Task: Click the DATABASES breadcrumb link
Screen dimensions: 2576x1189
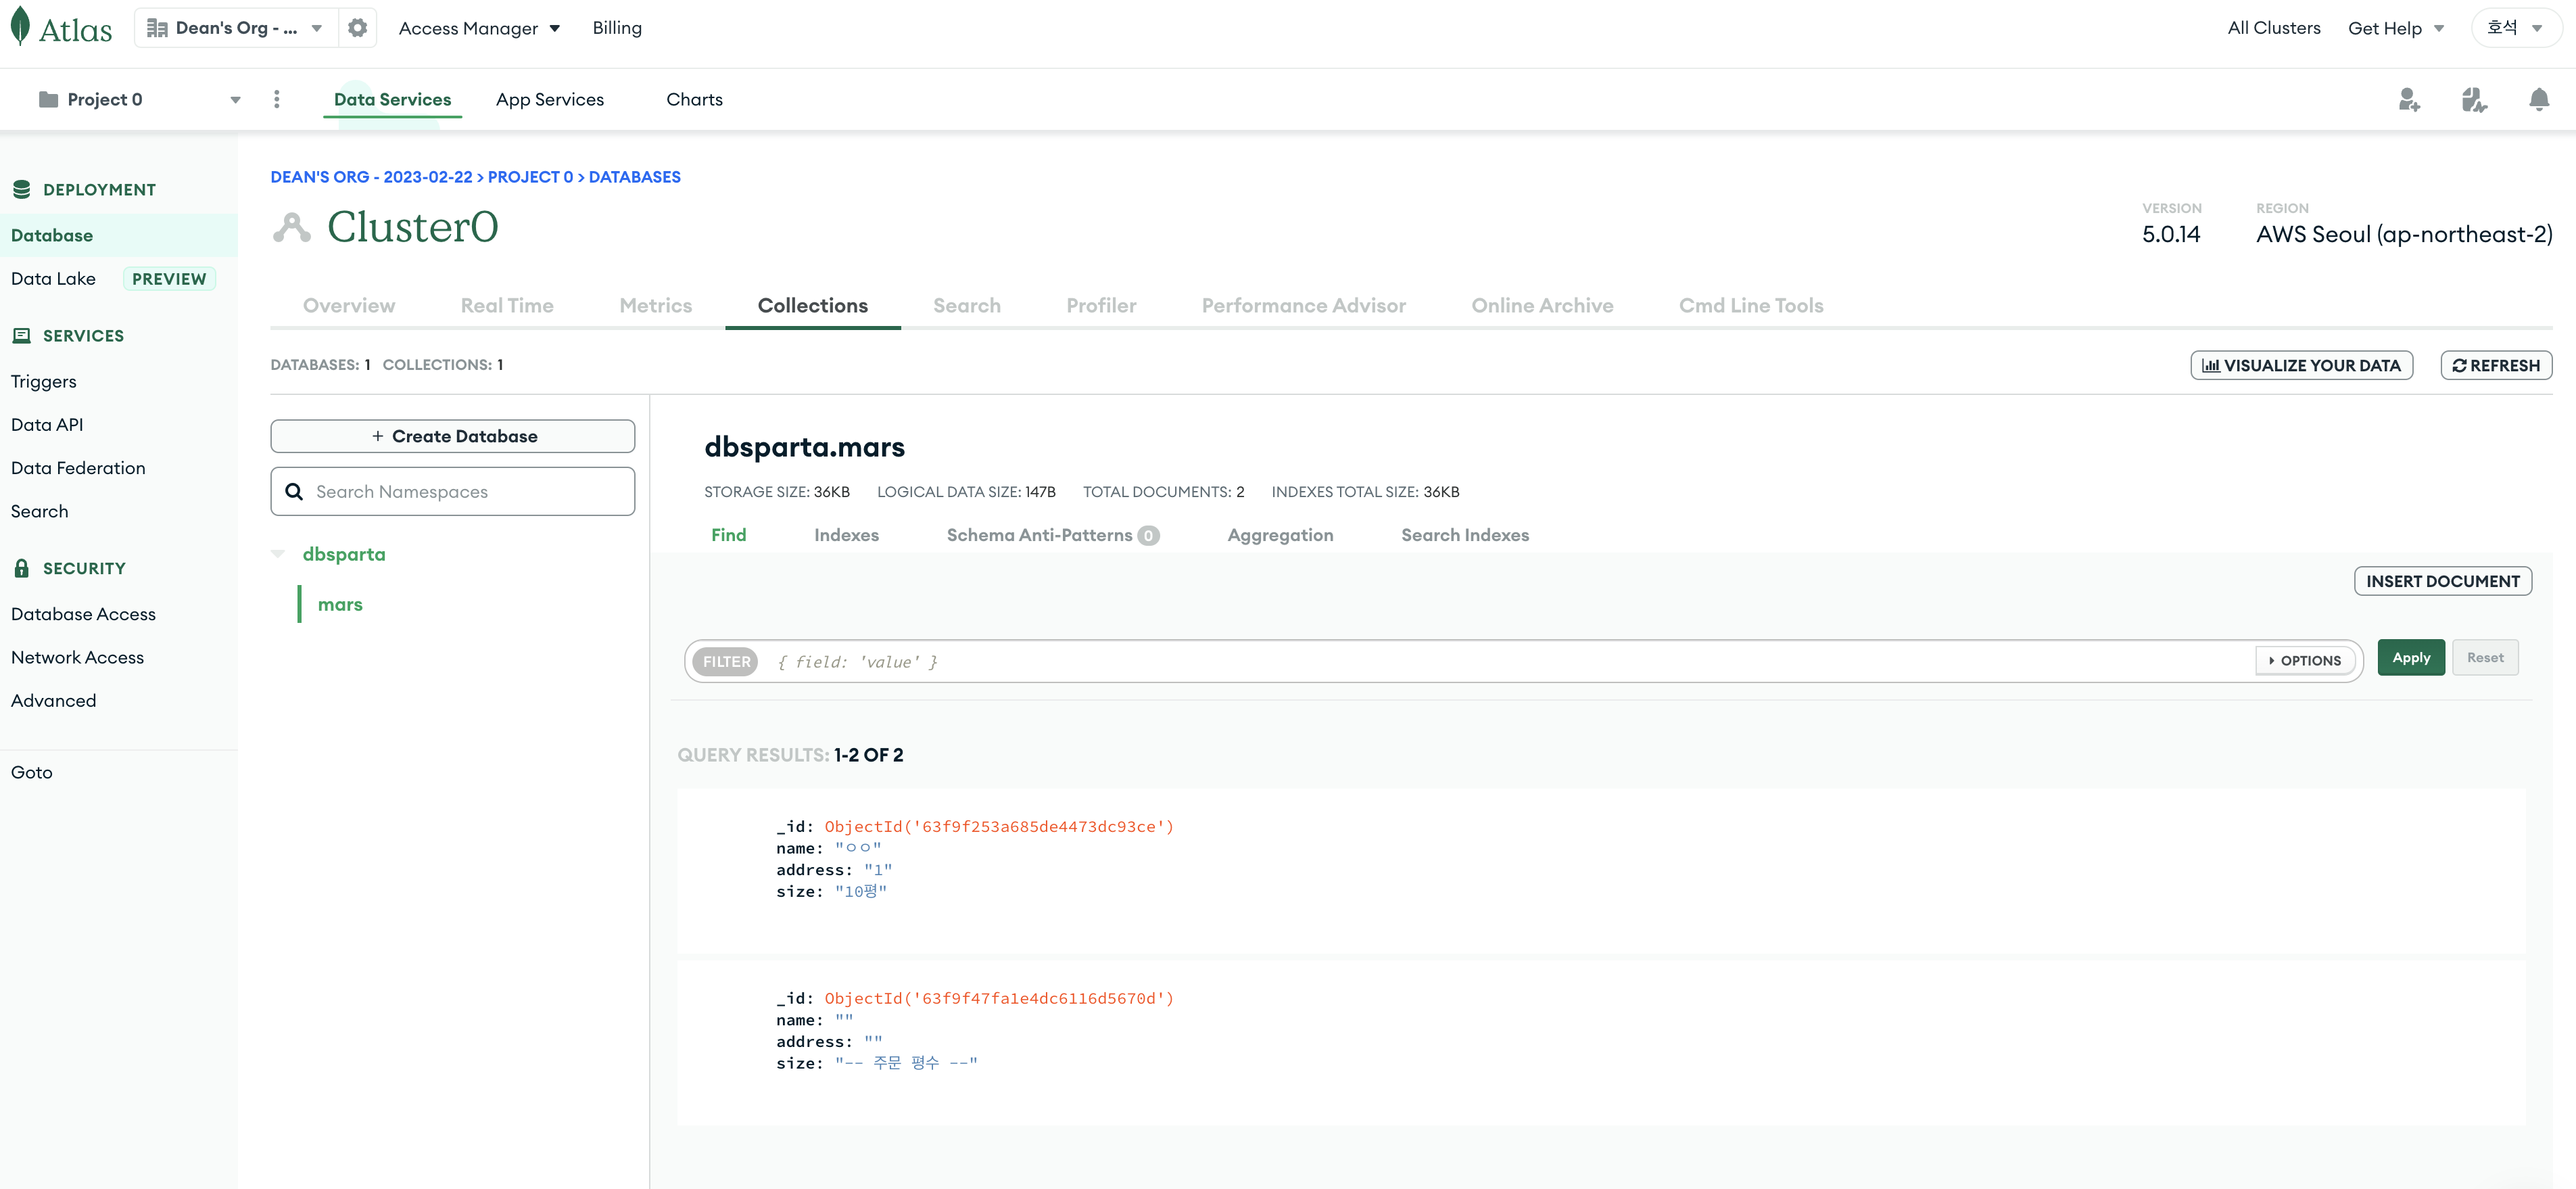Action: [x=634, y=177]
